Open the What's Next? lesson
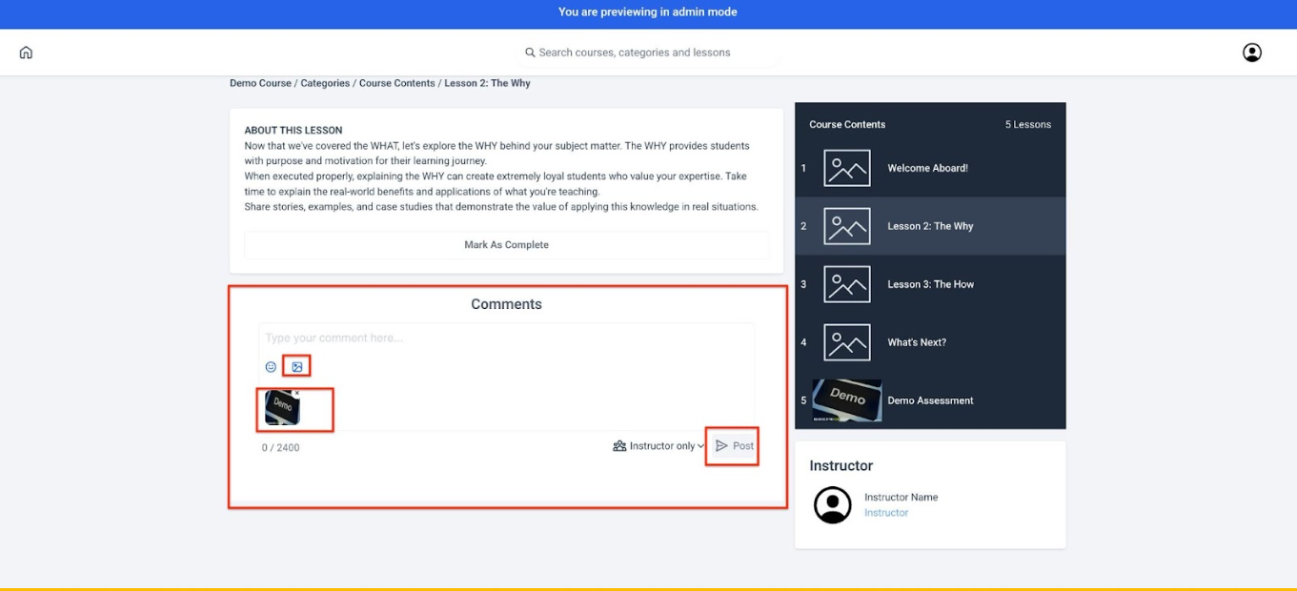1297x591 pixels. (x=930, y=342)
